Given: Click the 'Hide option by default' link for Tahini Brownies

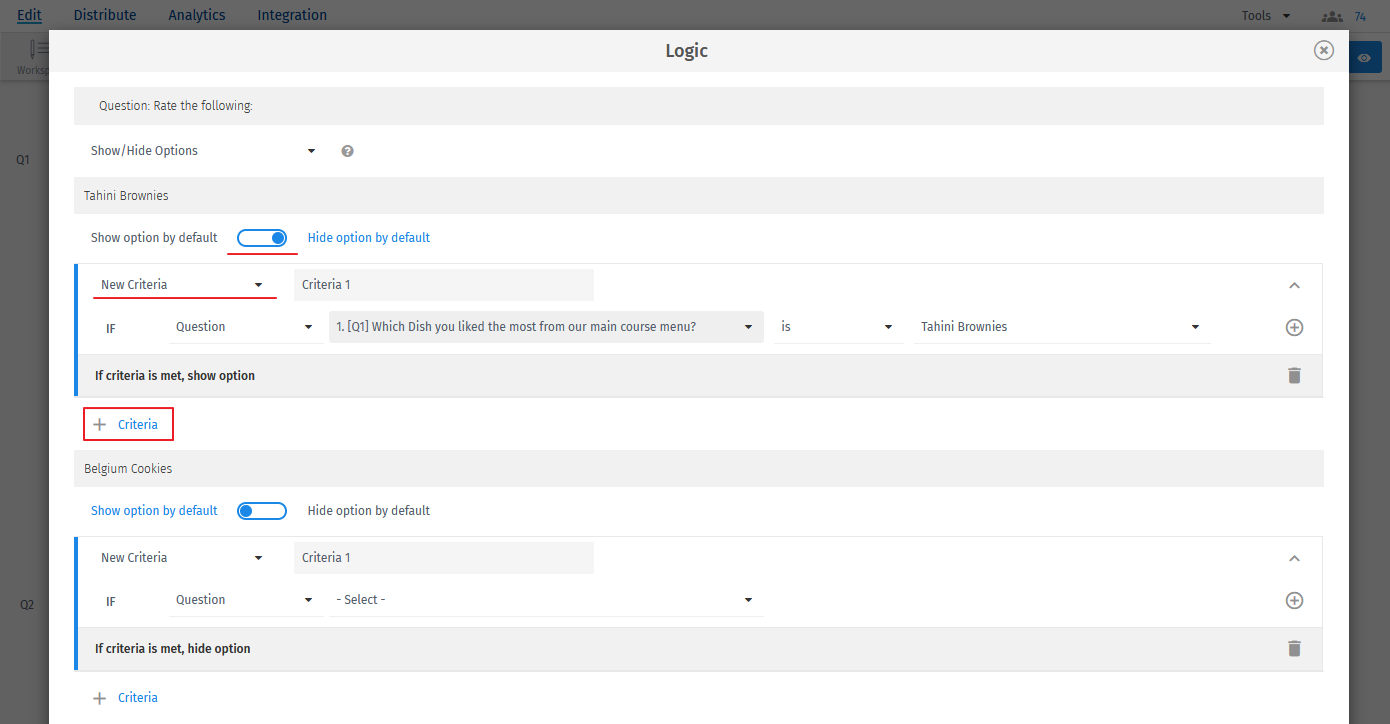Looking at the screenshot, I should 368,237.
